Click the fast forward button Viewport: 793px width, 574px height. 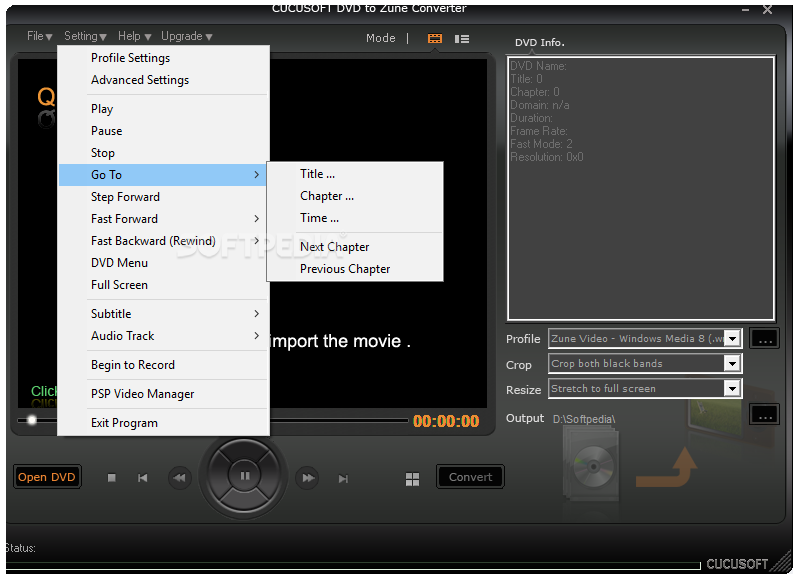coord(307,478)
